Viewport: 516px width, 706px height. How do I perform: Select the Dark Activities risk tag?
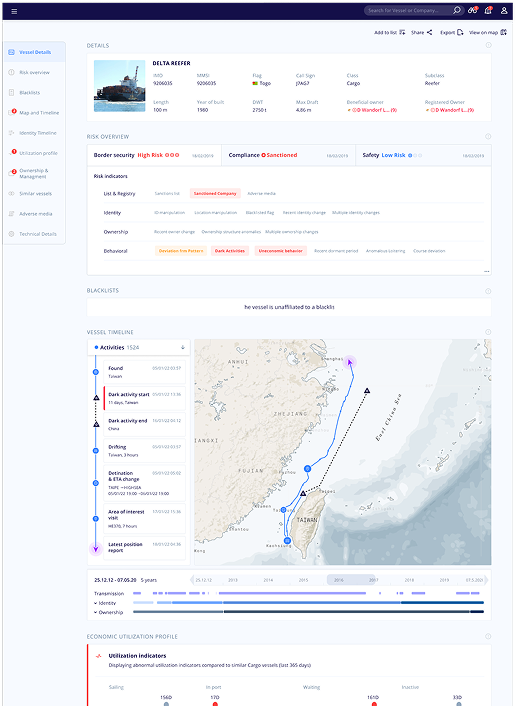coord(230,251)
